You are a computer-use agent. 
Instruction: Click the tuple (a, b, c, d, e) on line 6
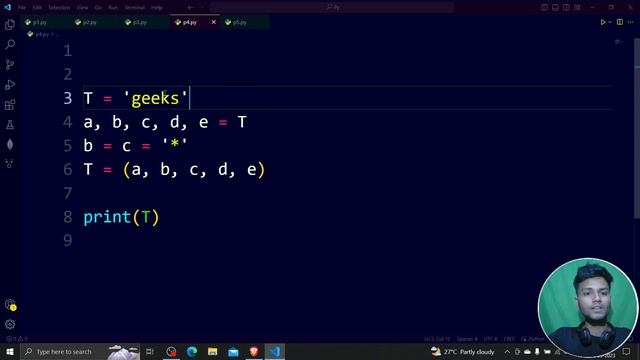194,169
